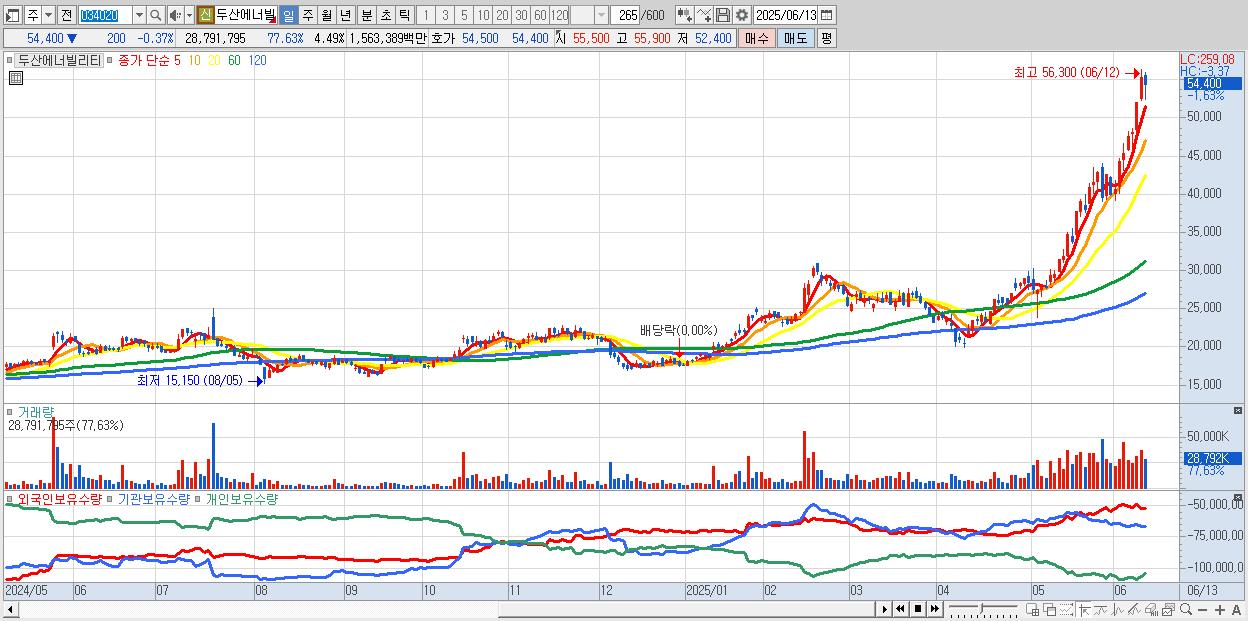This screenshot has height=621, width=1248.
Task: Select the 일 daily period toggle
Action: (x=288, y=15)
